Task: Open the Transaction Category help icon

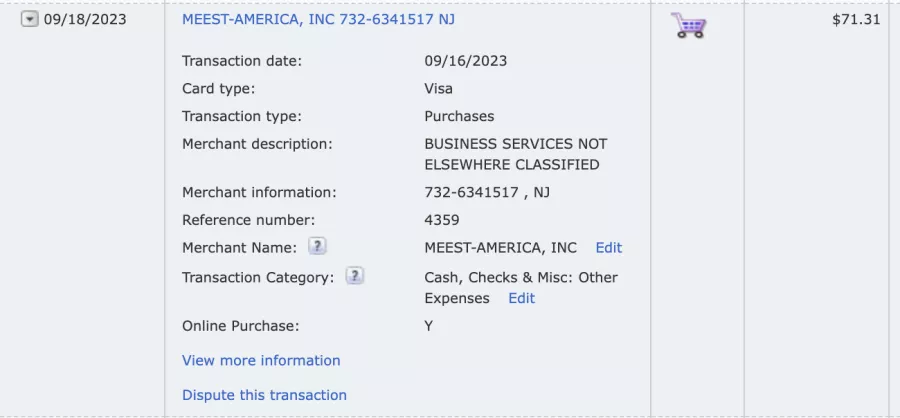Action: pos(354,276)
